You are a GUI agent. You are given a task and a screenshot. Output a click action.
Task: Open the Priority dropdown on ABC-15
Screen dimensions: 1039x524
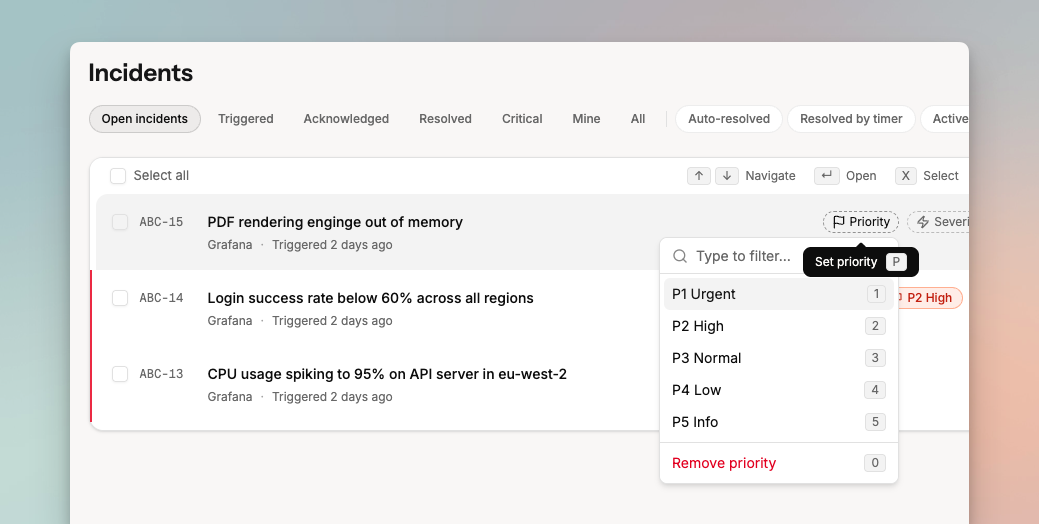click(x=861, y=222)
